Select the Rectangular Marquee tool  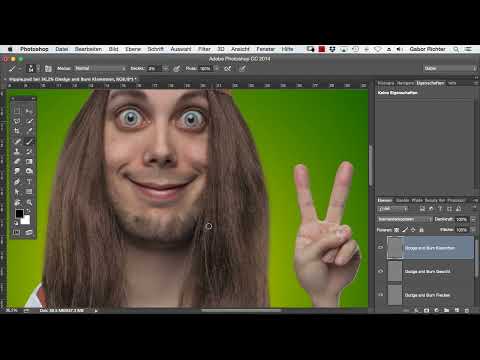point(17,111)
